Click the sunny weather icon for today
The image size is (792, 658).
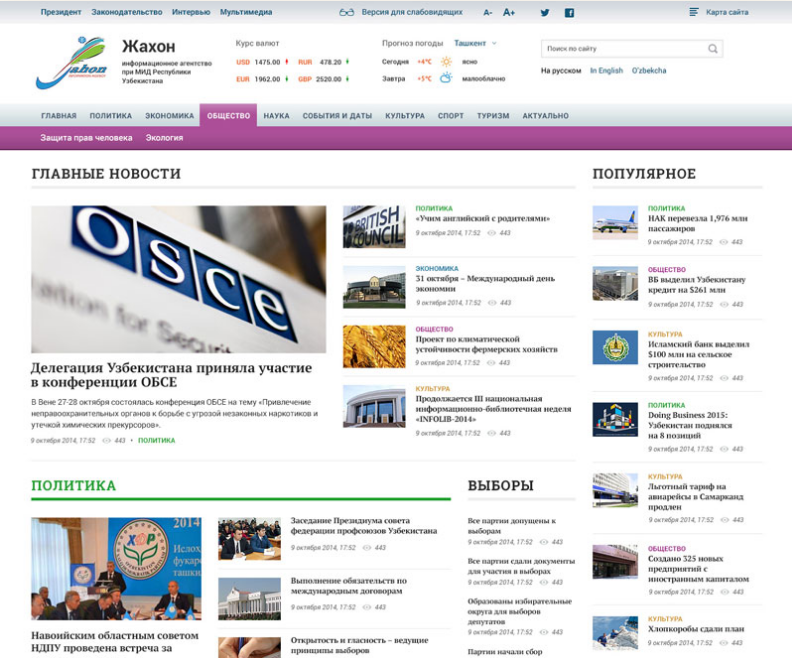(446, 62)
